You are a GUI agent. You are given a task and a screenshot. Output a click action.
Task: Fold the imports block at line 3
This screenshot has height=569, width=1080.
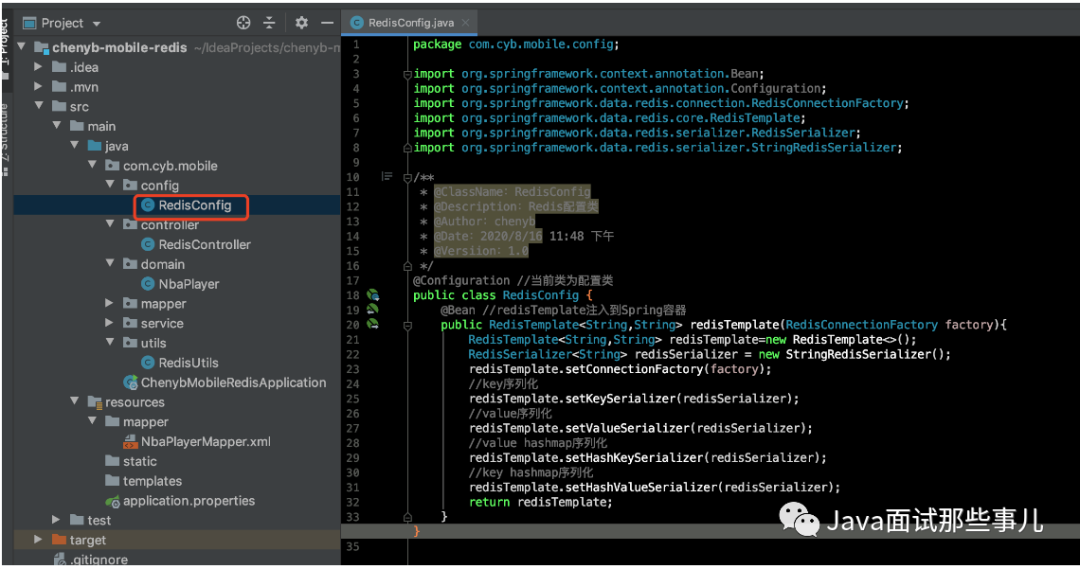(x=407, y=74)
